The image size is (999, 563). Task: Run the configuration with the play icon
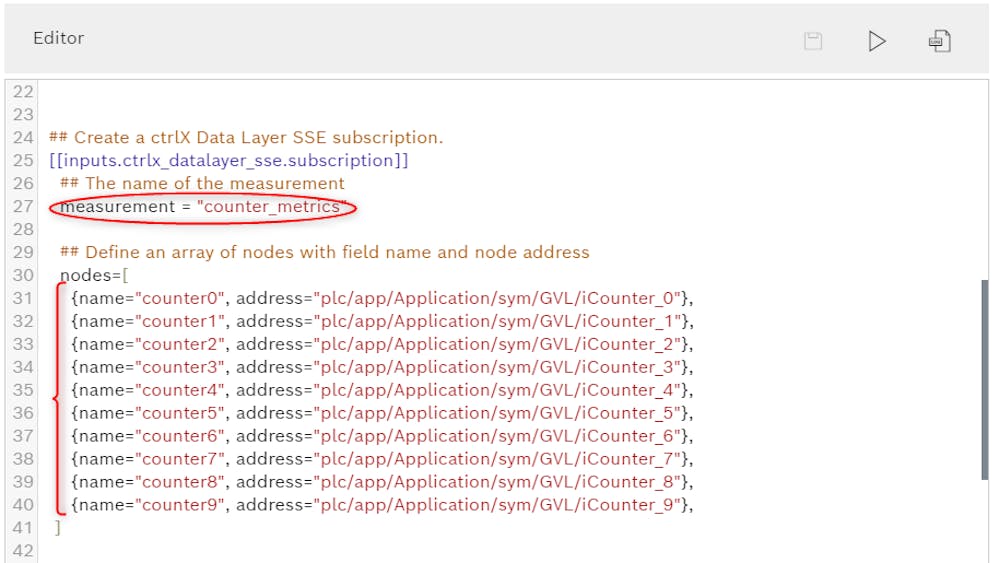pos(877,41)
